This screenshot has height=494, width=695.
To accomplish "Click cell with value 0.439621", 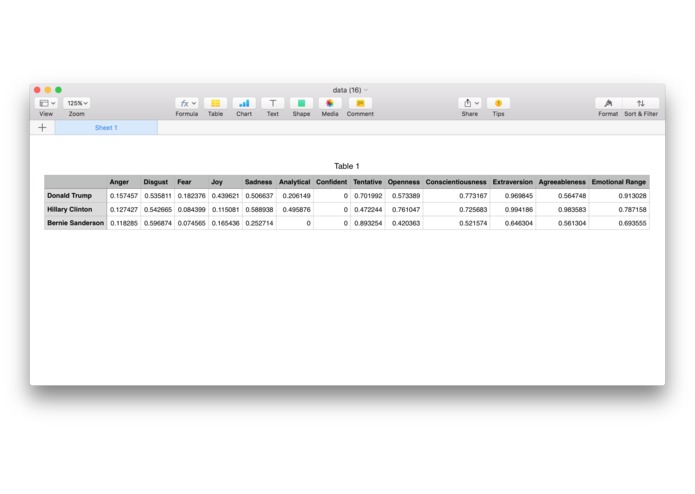I will point(225,196).
